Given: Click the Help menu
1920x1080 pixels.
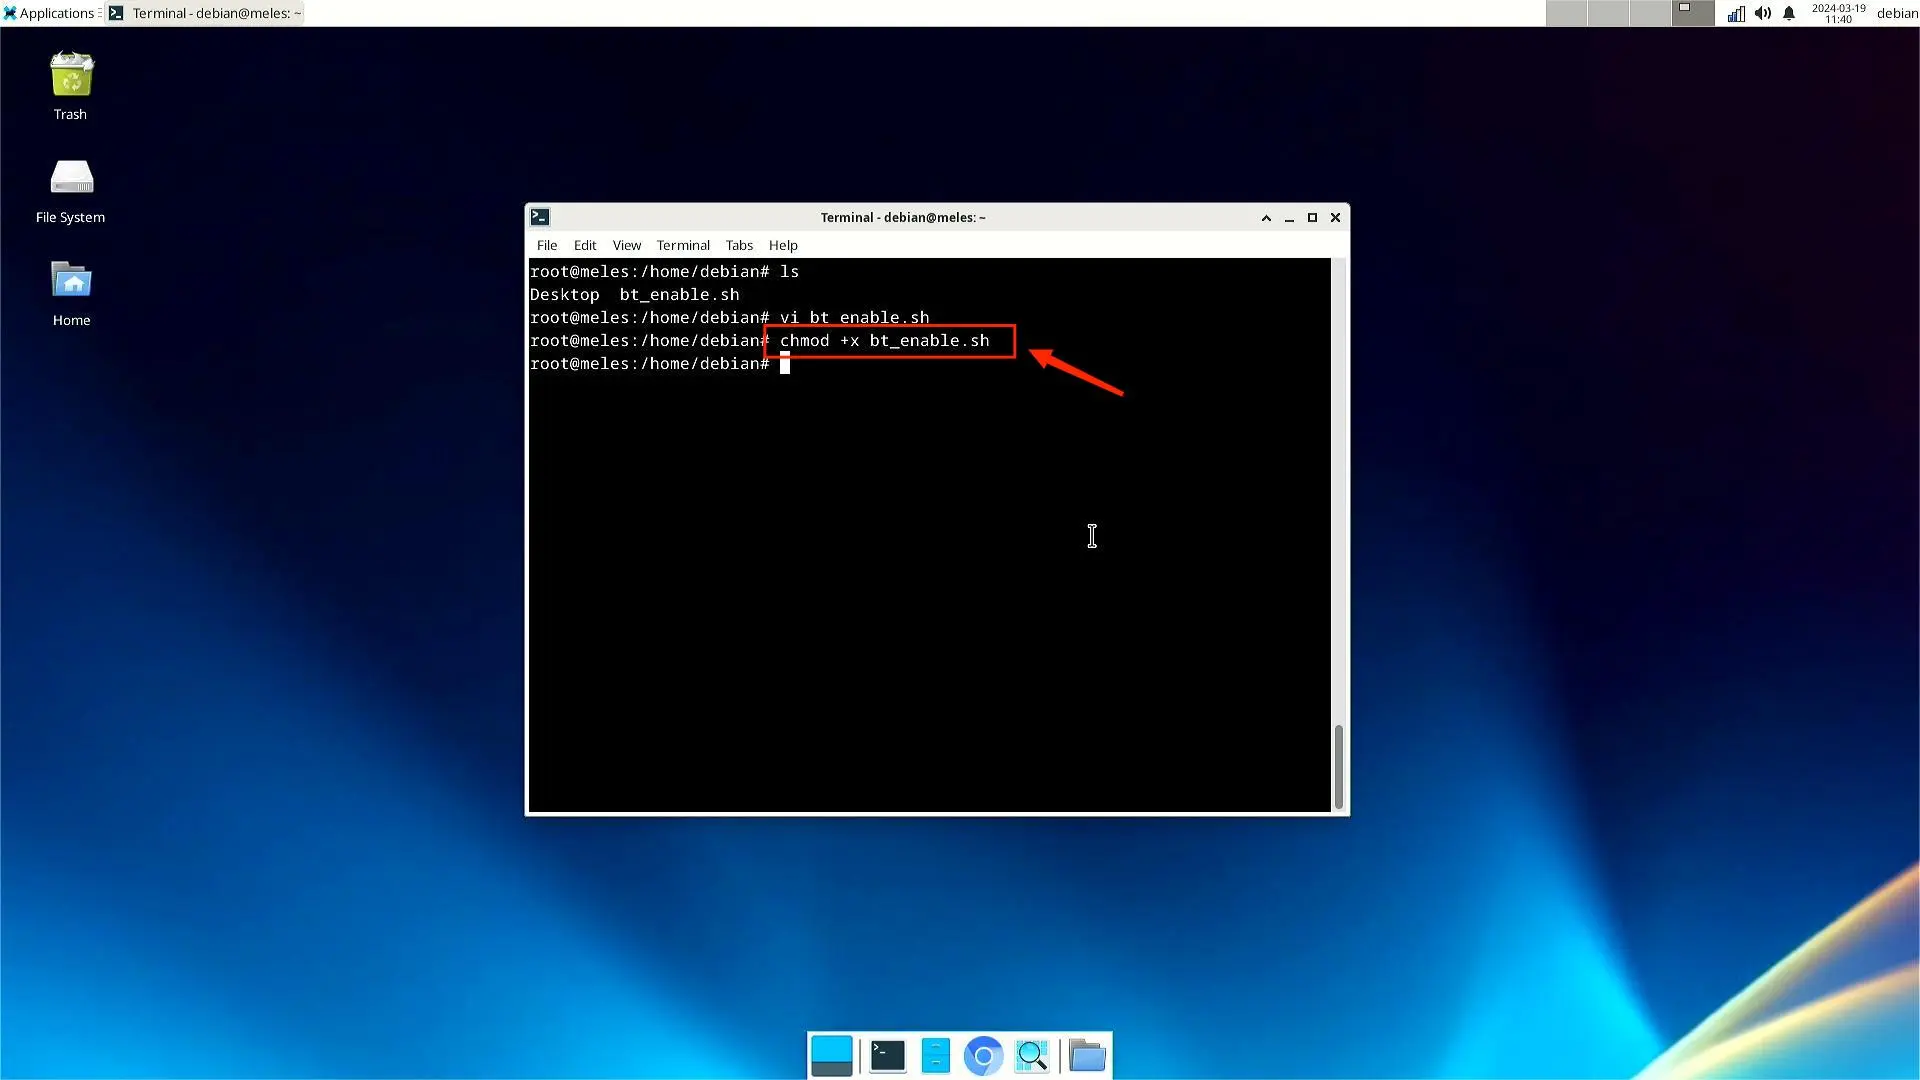Looking at the screenshot, I should click(782, 245).
